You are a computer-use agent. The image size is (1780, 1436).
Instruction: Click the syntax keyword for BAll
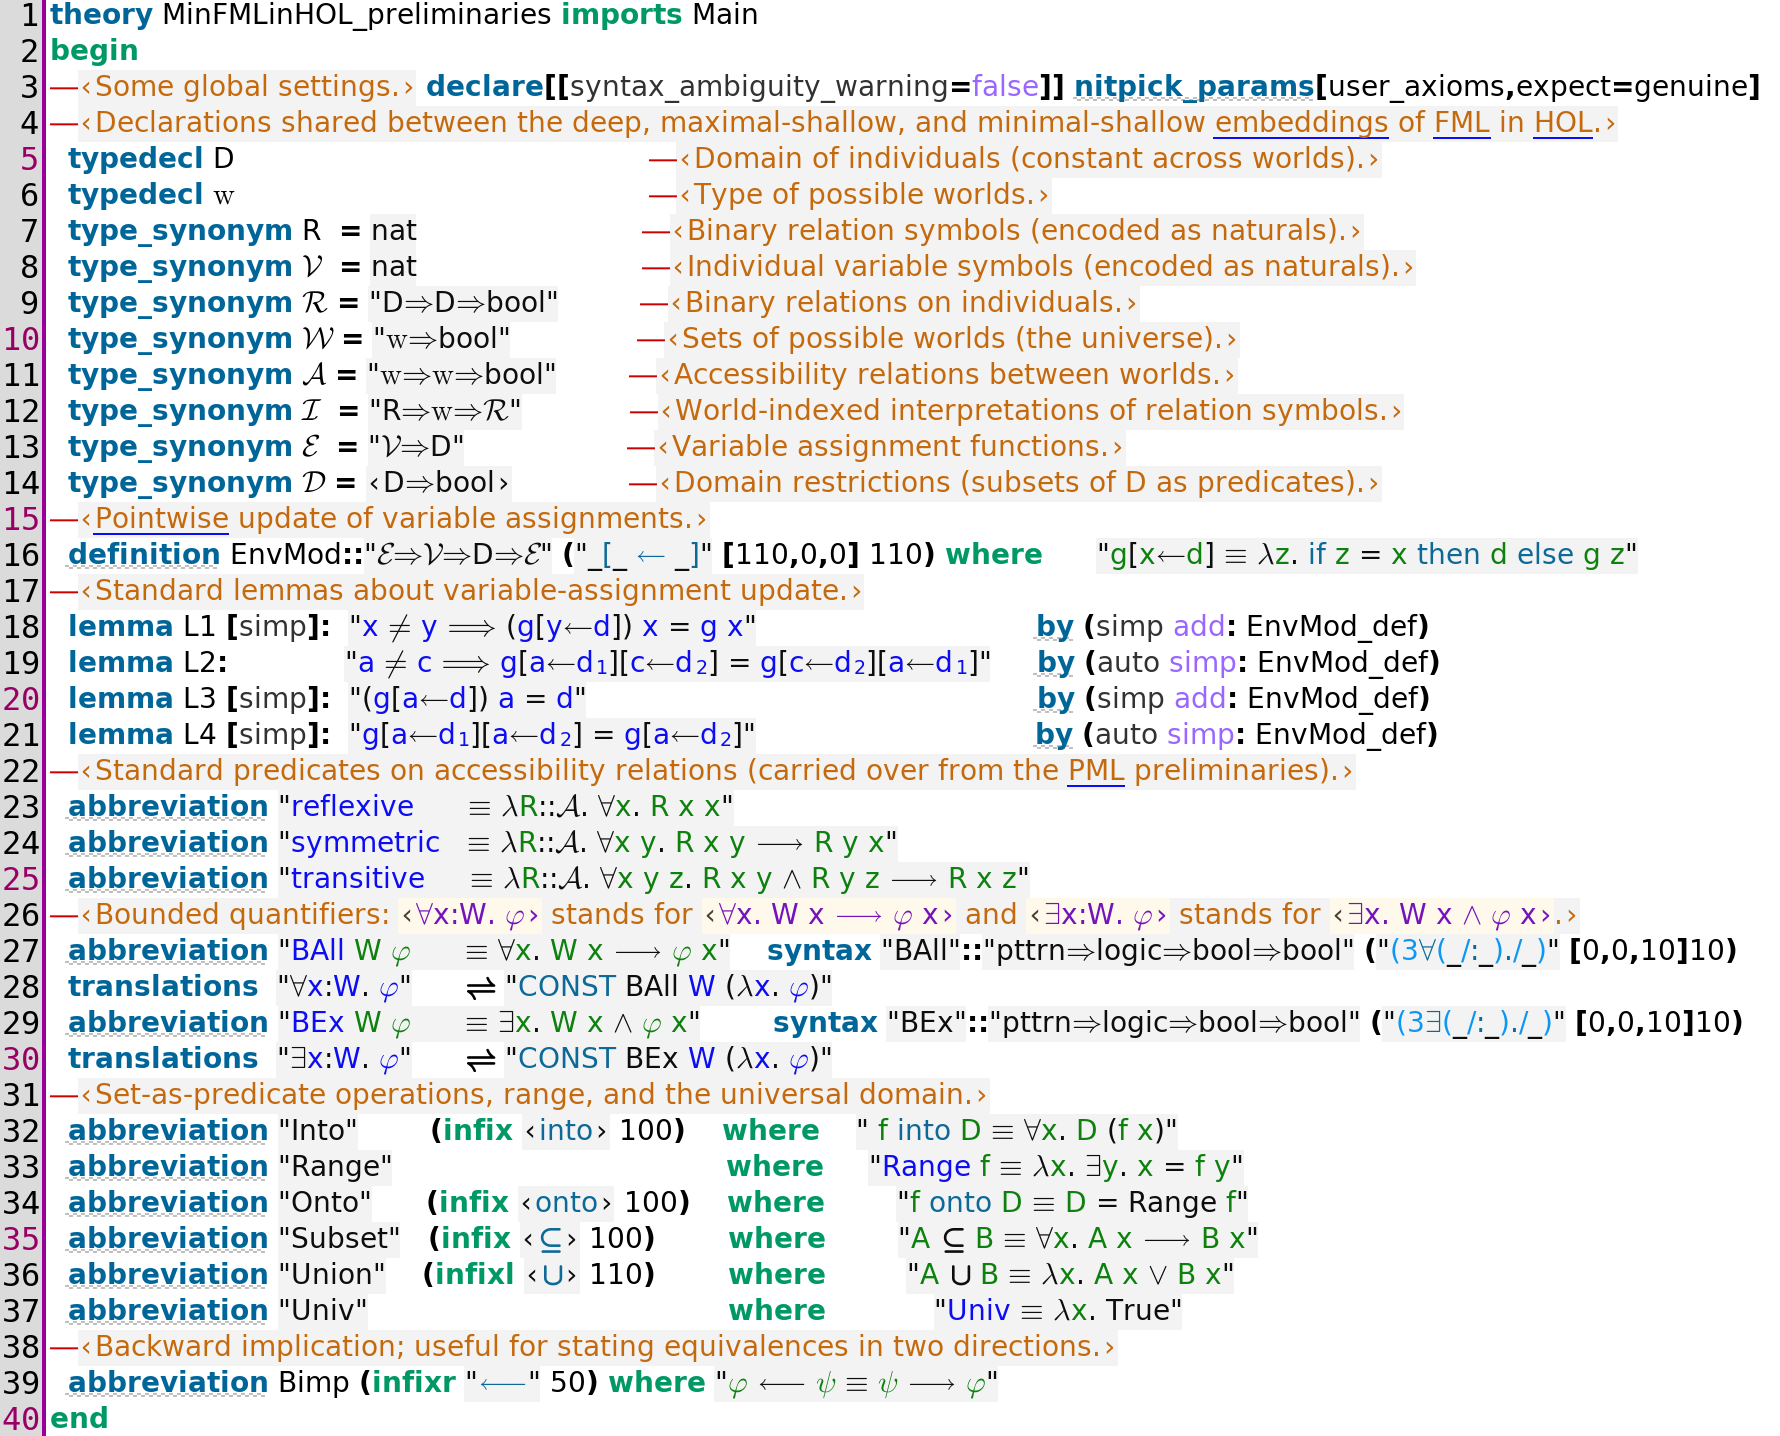click(819, 951)
